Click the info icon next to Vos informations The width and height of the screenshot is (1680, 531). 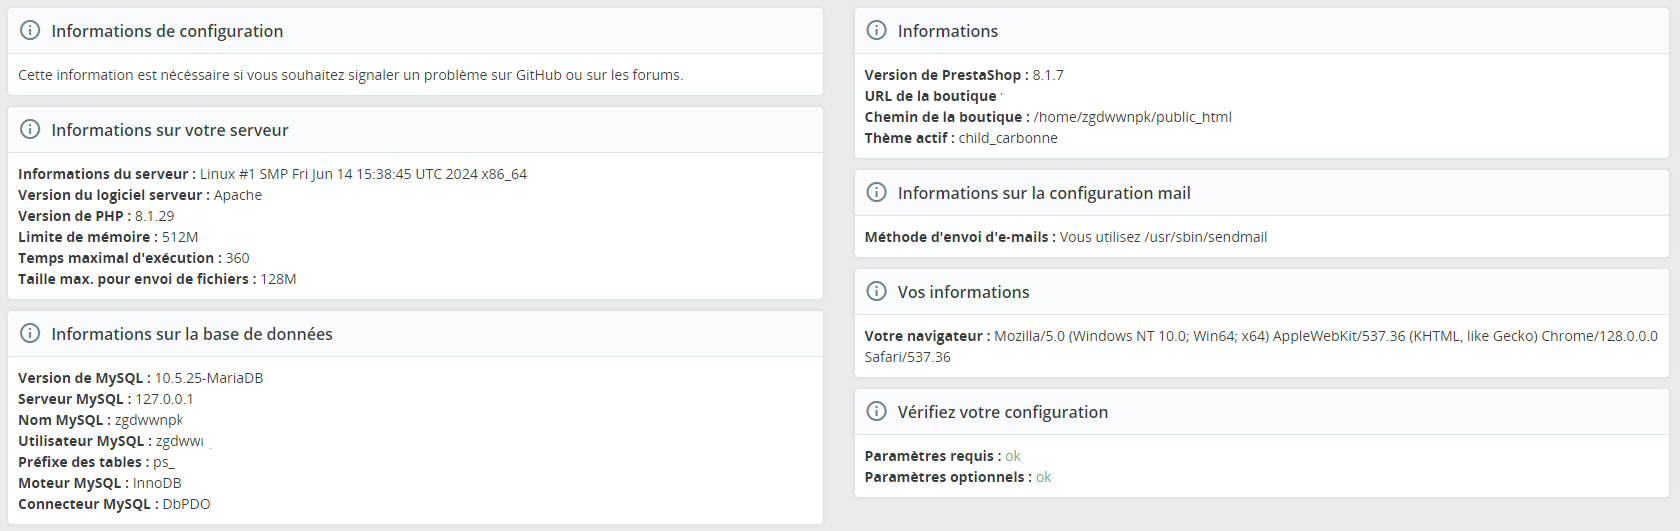[x=876, y=292]
